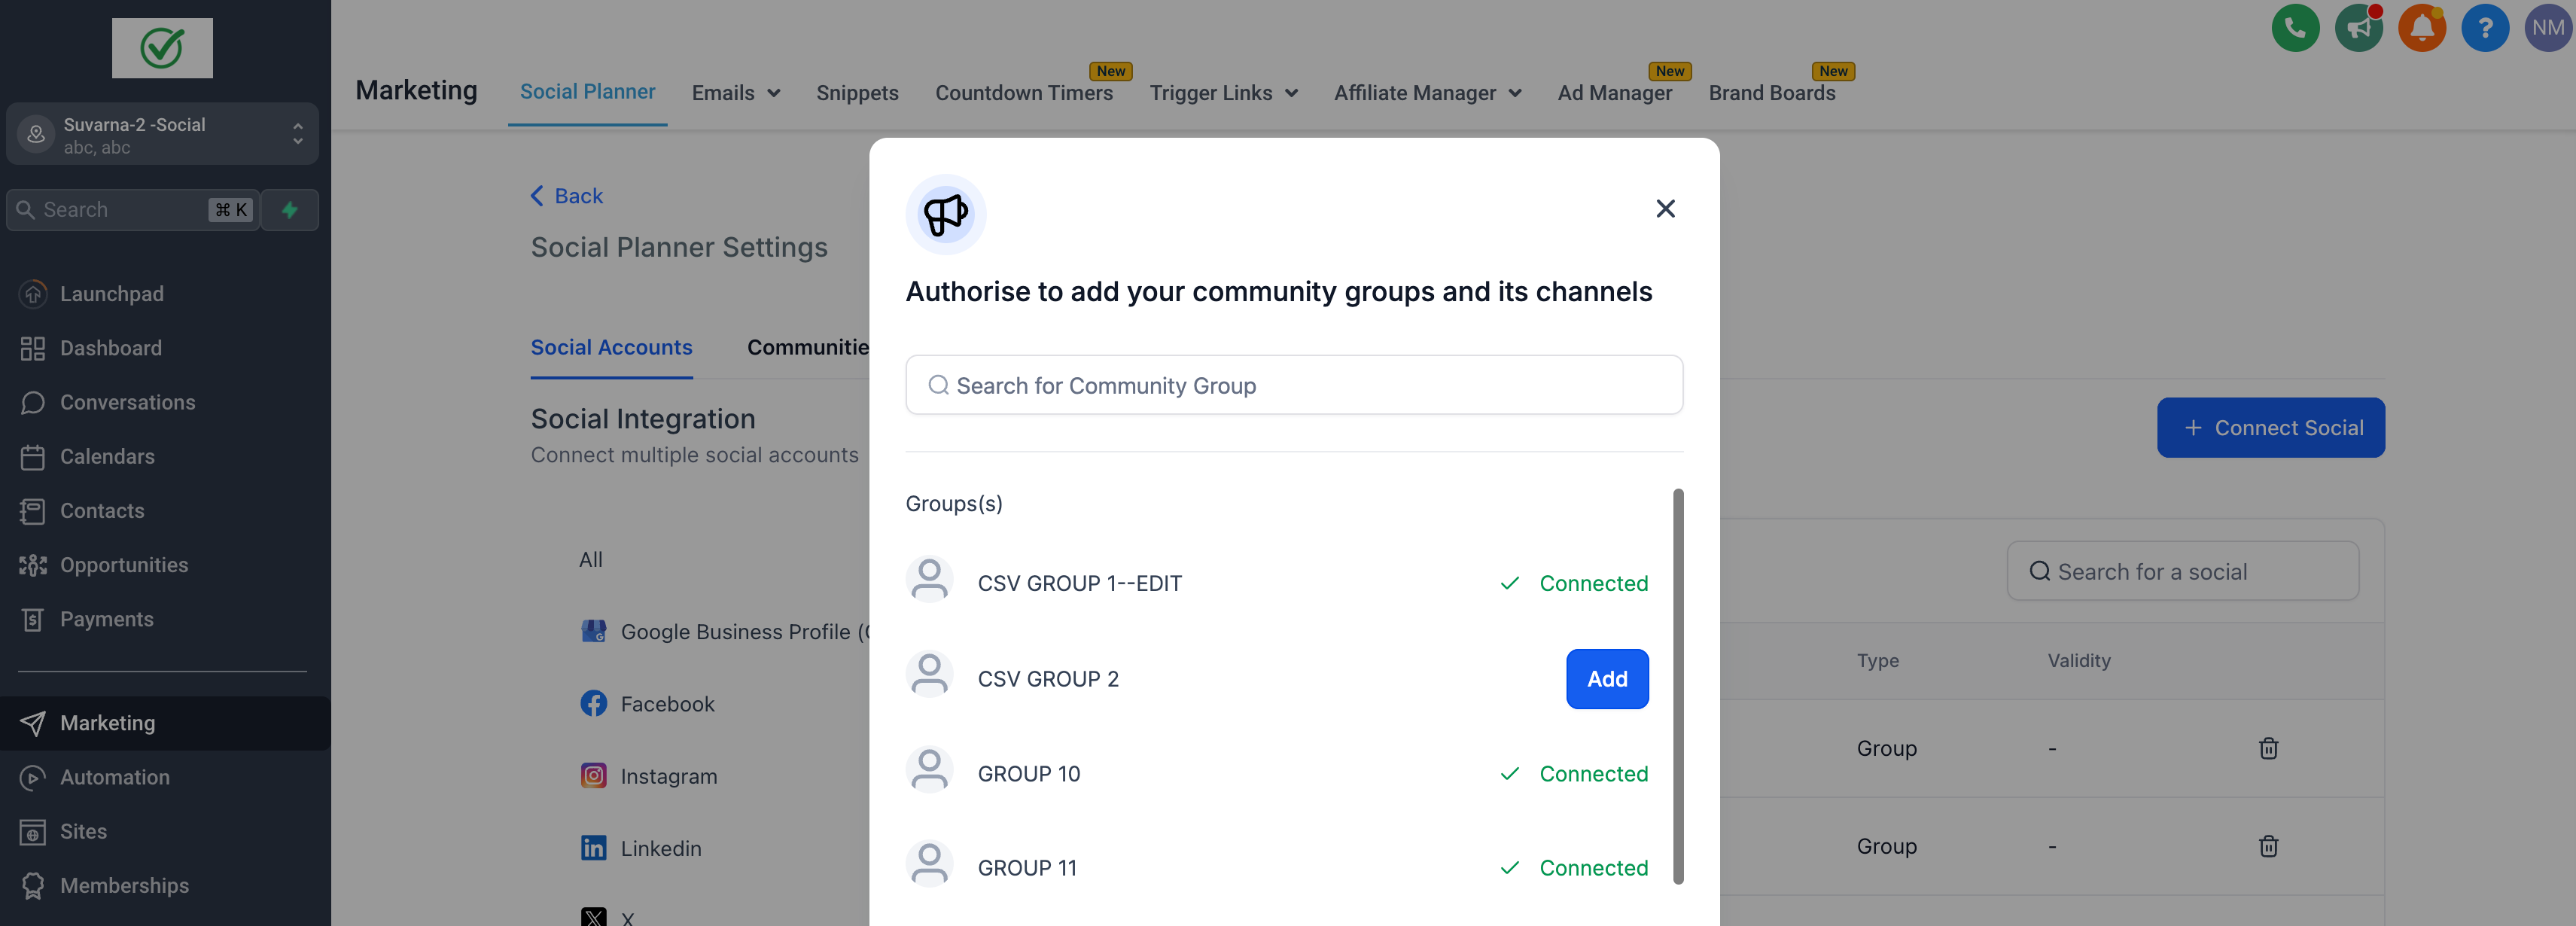Open the orange notifications bell
The height and width of the screenshot is (926, 2576).
coord(2421,28)
